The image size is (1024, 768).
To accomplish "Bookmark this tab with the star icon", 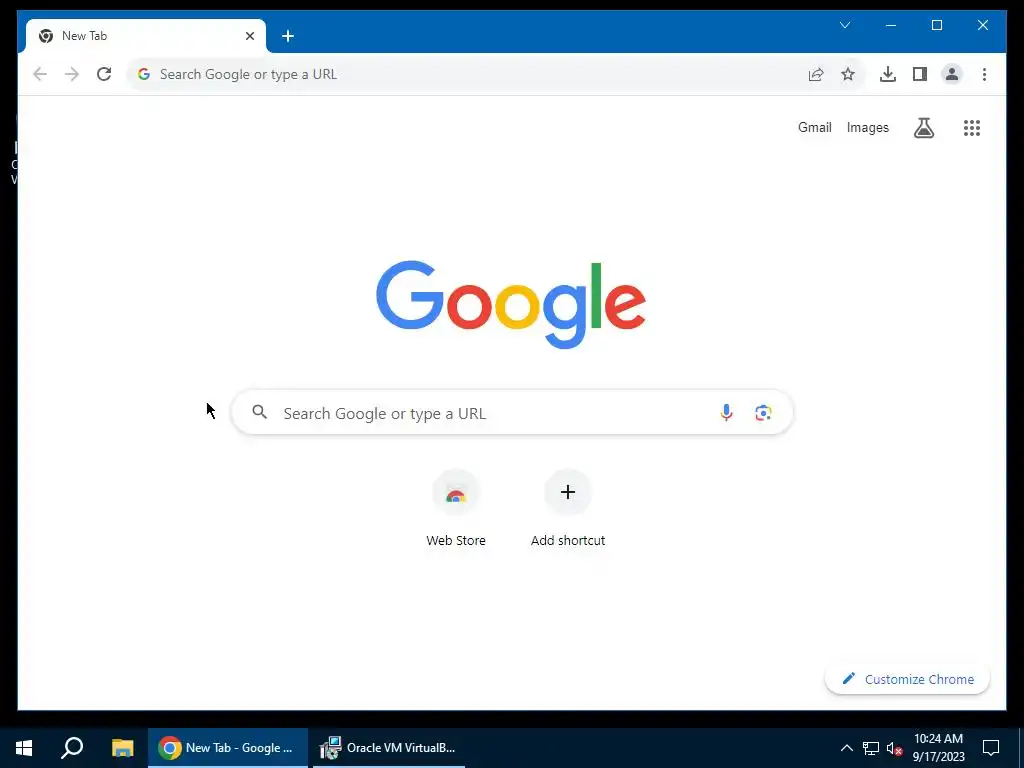I will point(848,74).
